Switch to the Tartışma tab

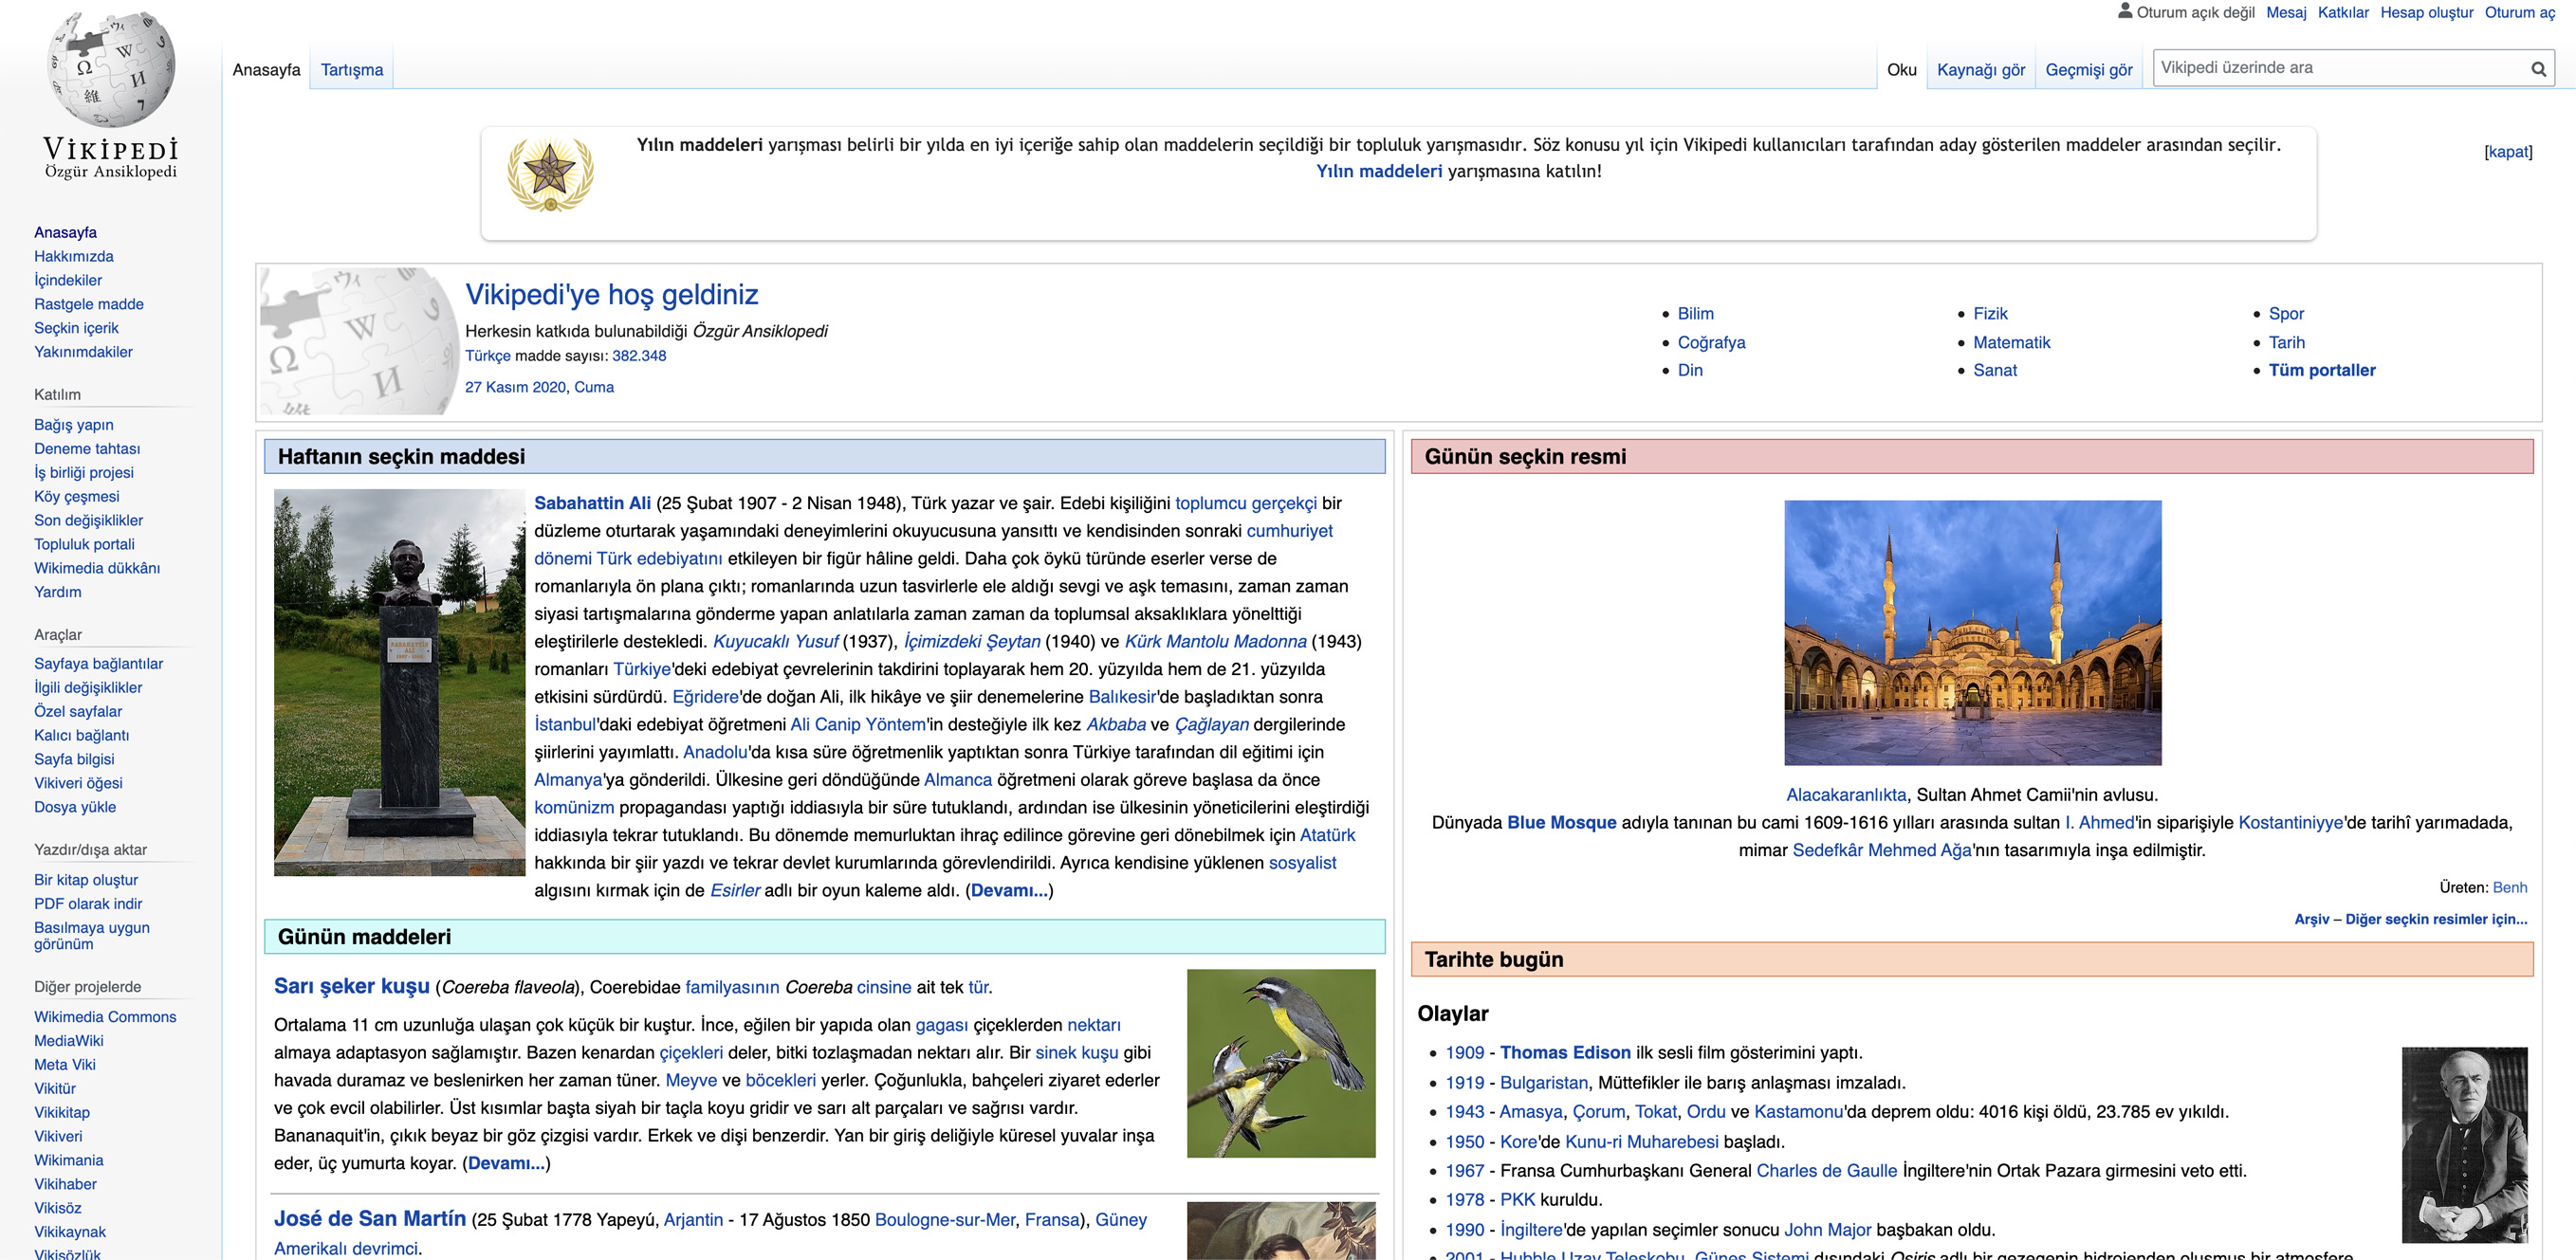352,70
